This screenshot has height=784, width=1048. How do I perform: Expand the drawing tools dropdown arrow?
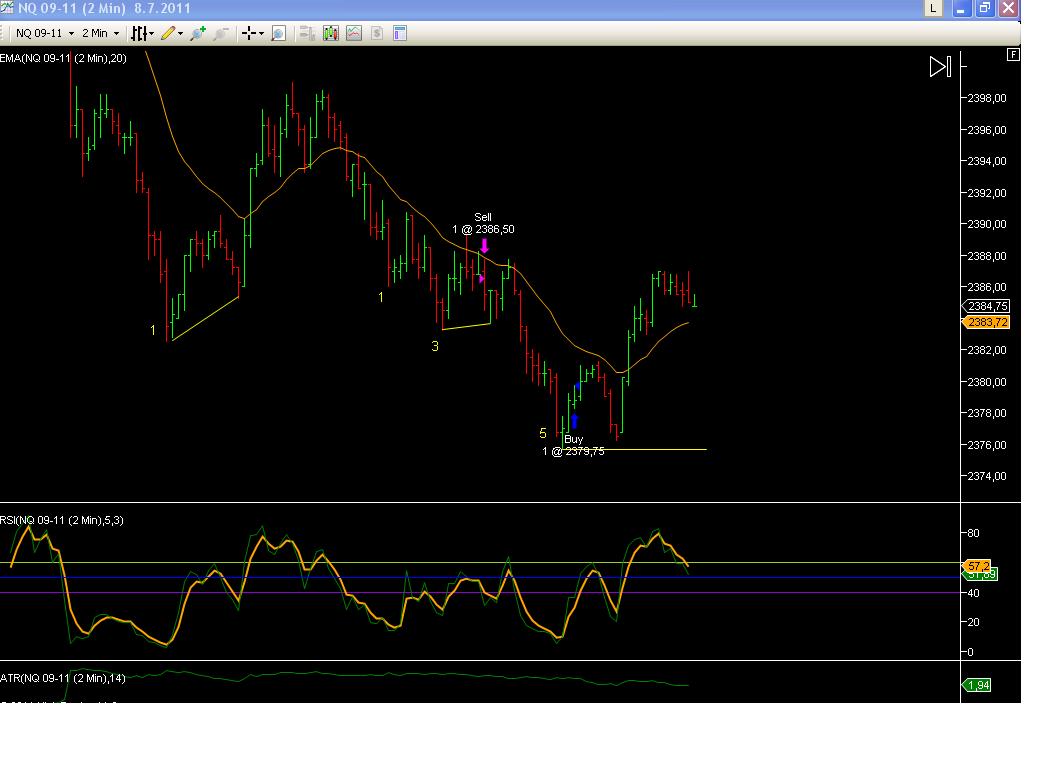coord(180,33)
